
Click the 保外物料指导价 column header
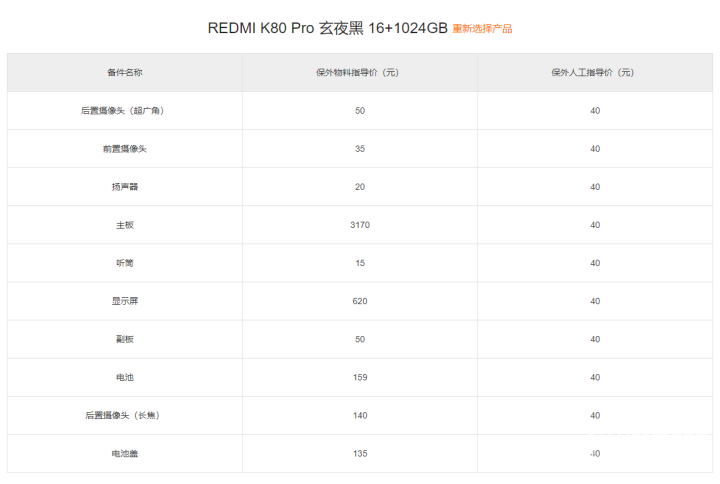(357, 73)
